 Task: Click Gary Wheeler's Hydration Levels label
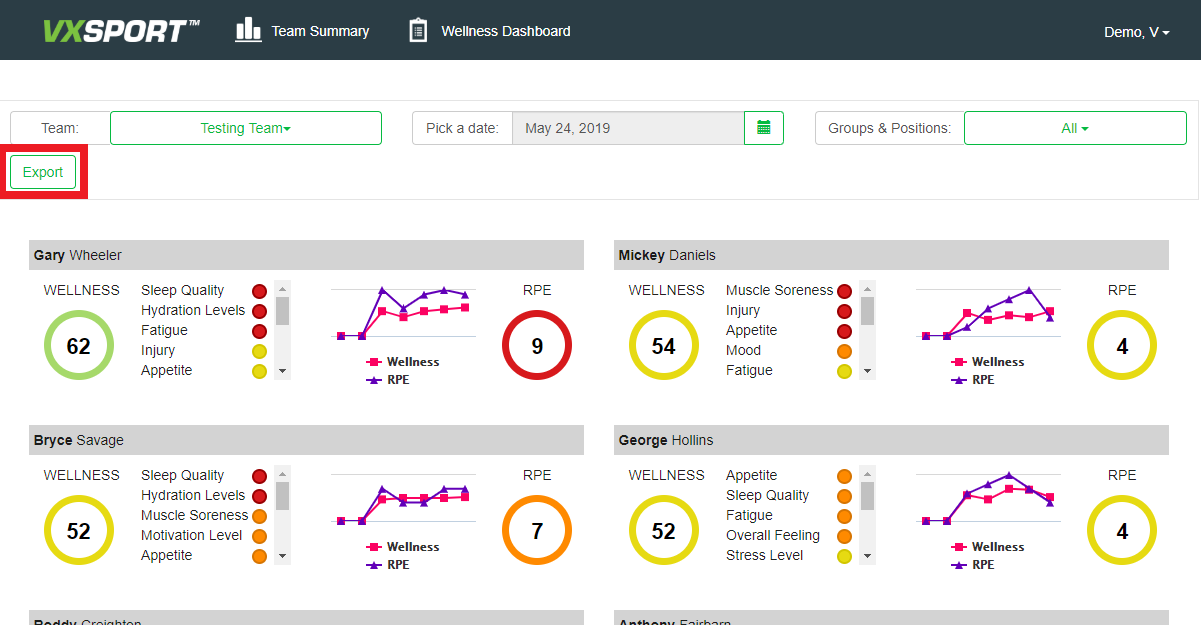tap(193, 311)
